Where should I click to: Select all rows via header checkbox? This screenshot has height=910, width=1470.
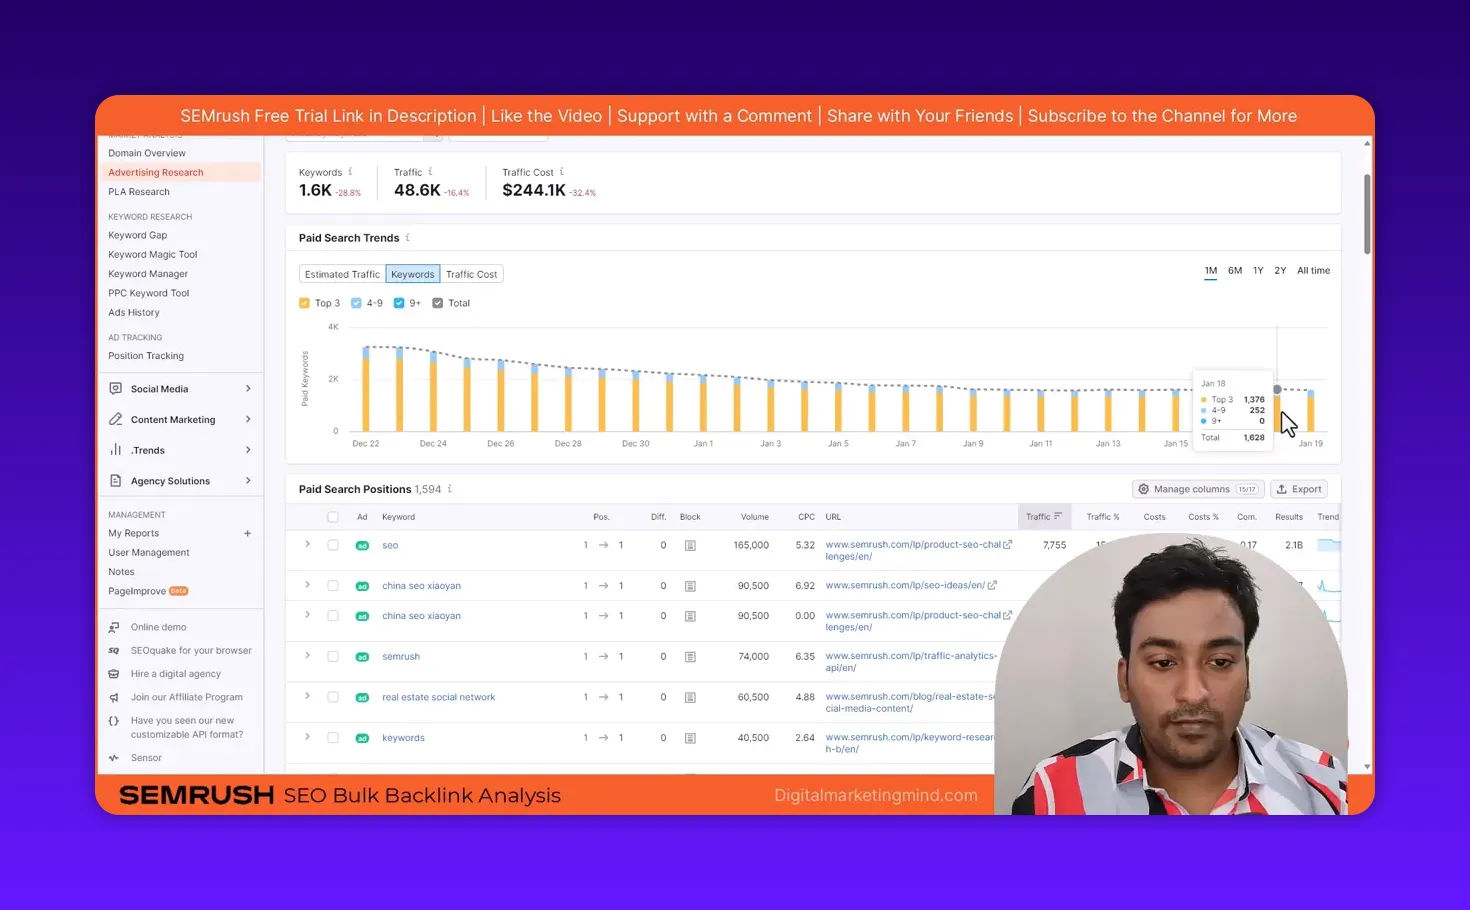click(x=332, y=516)
